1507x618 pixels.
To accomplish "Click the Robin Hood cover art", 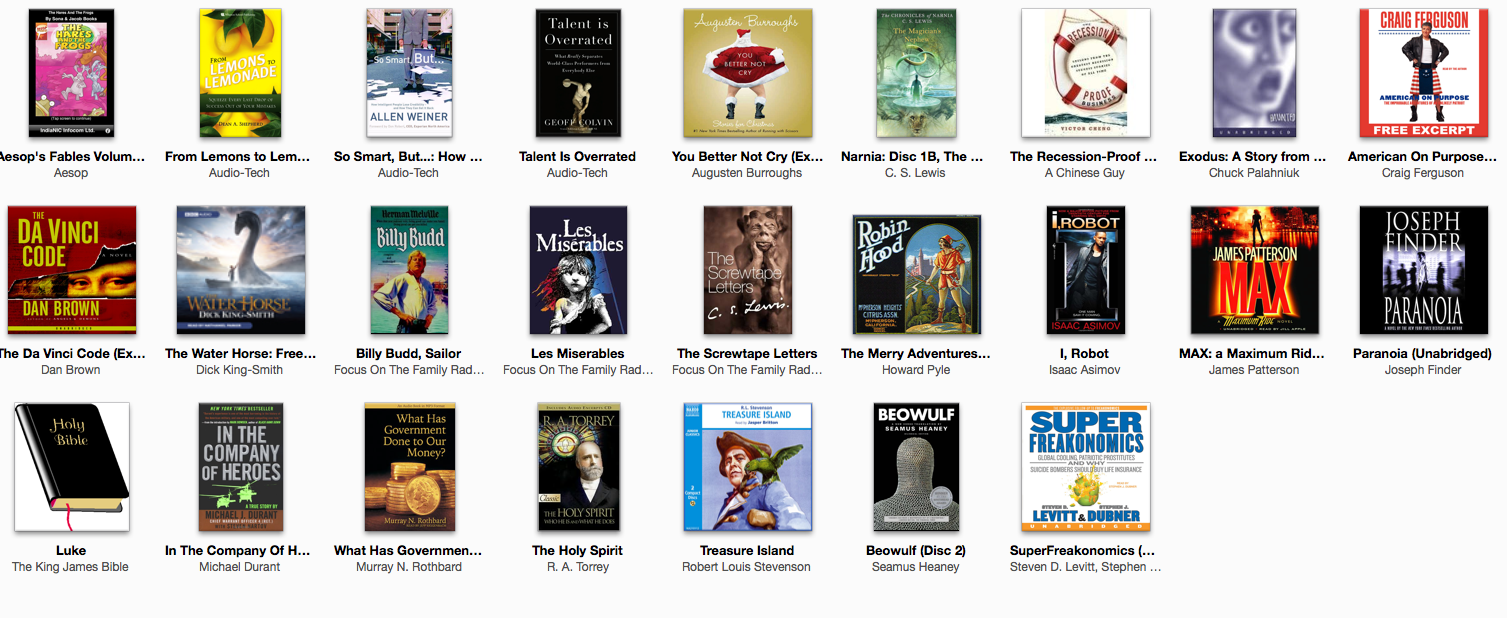I will (916, 274).
